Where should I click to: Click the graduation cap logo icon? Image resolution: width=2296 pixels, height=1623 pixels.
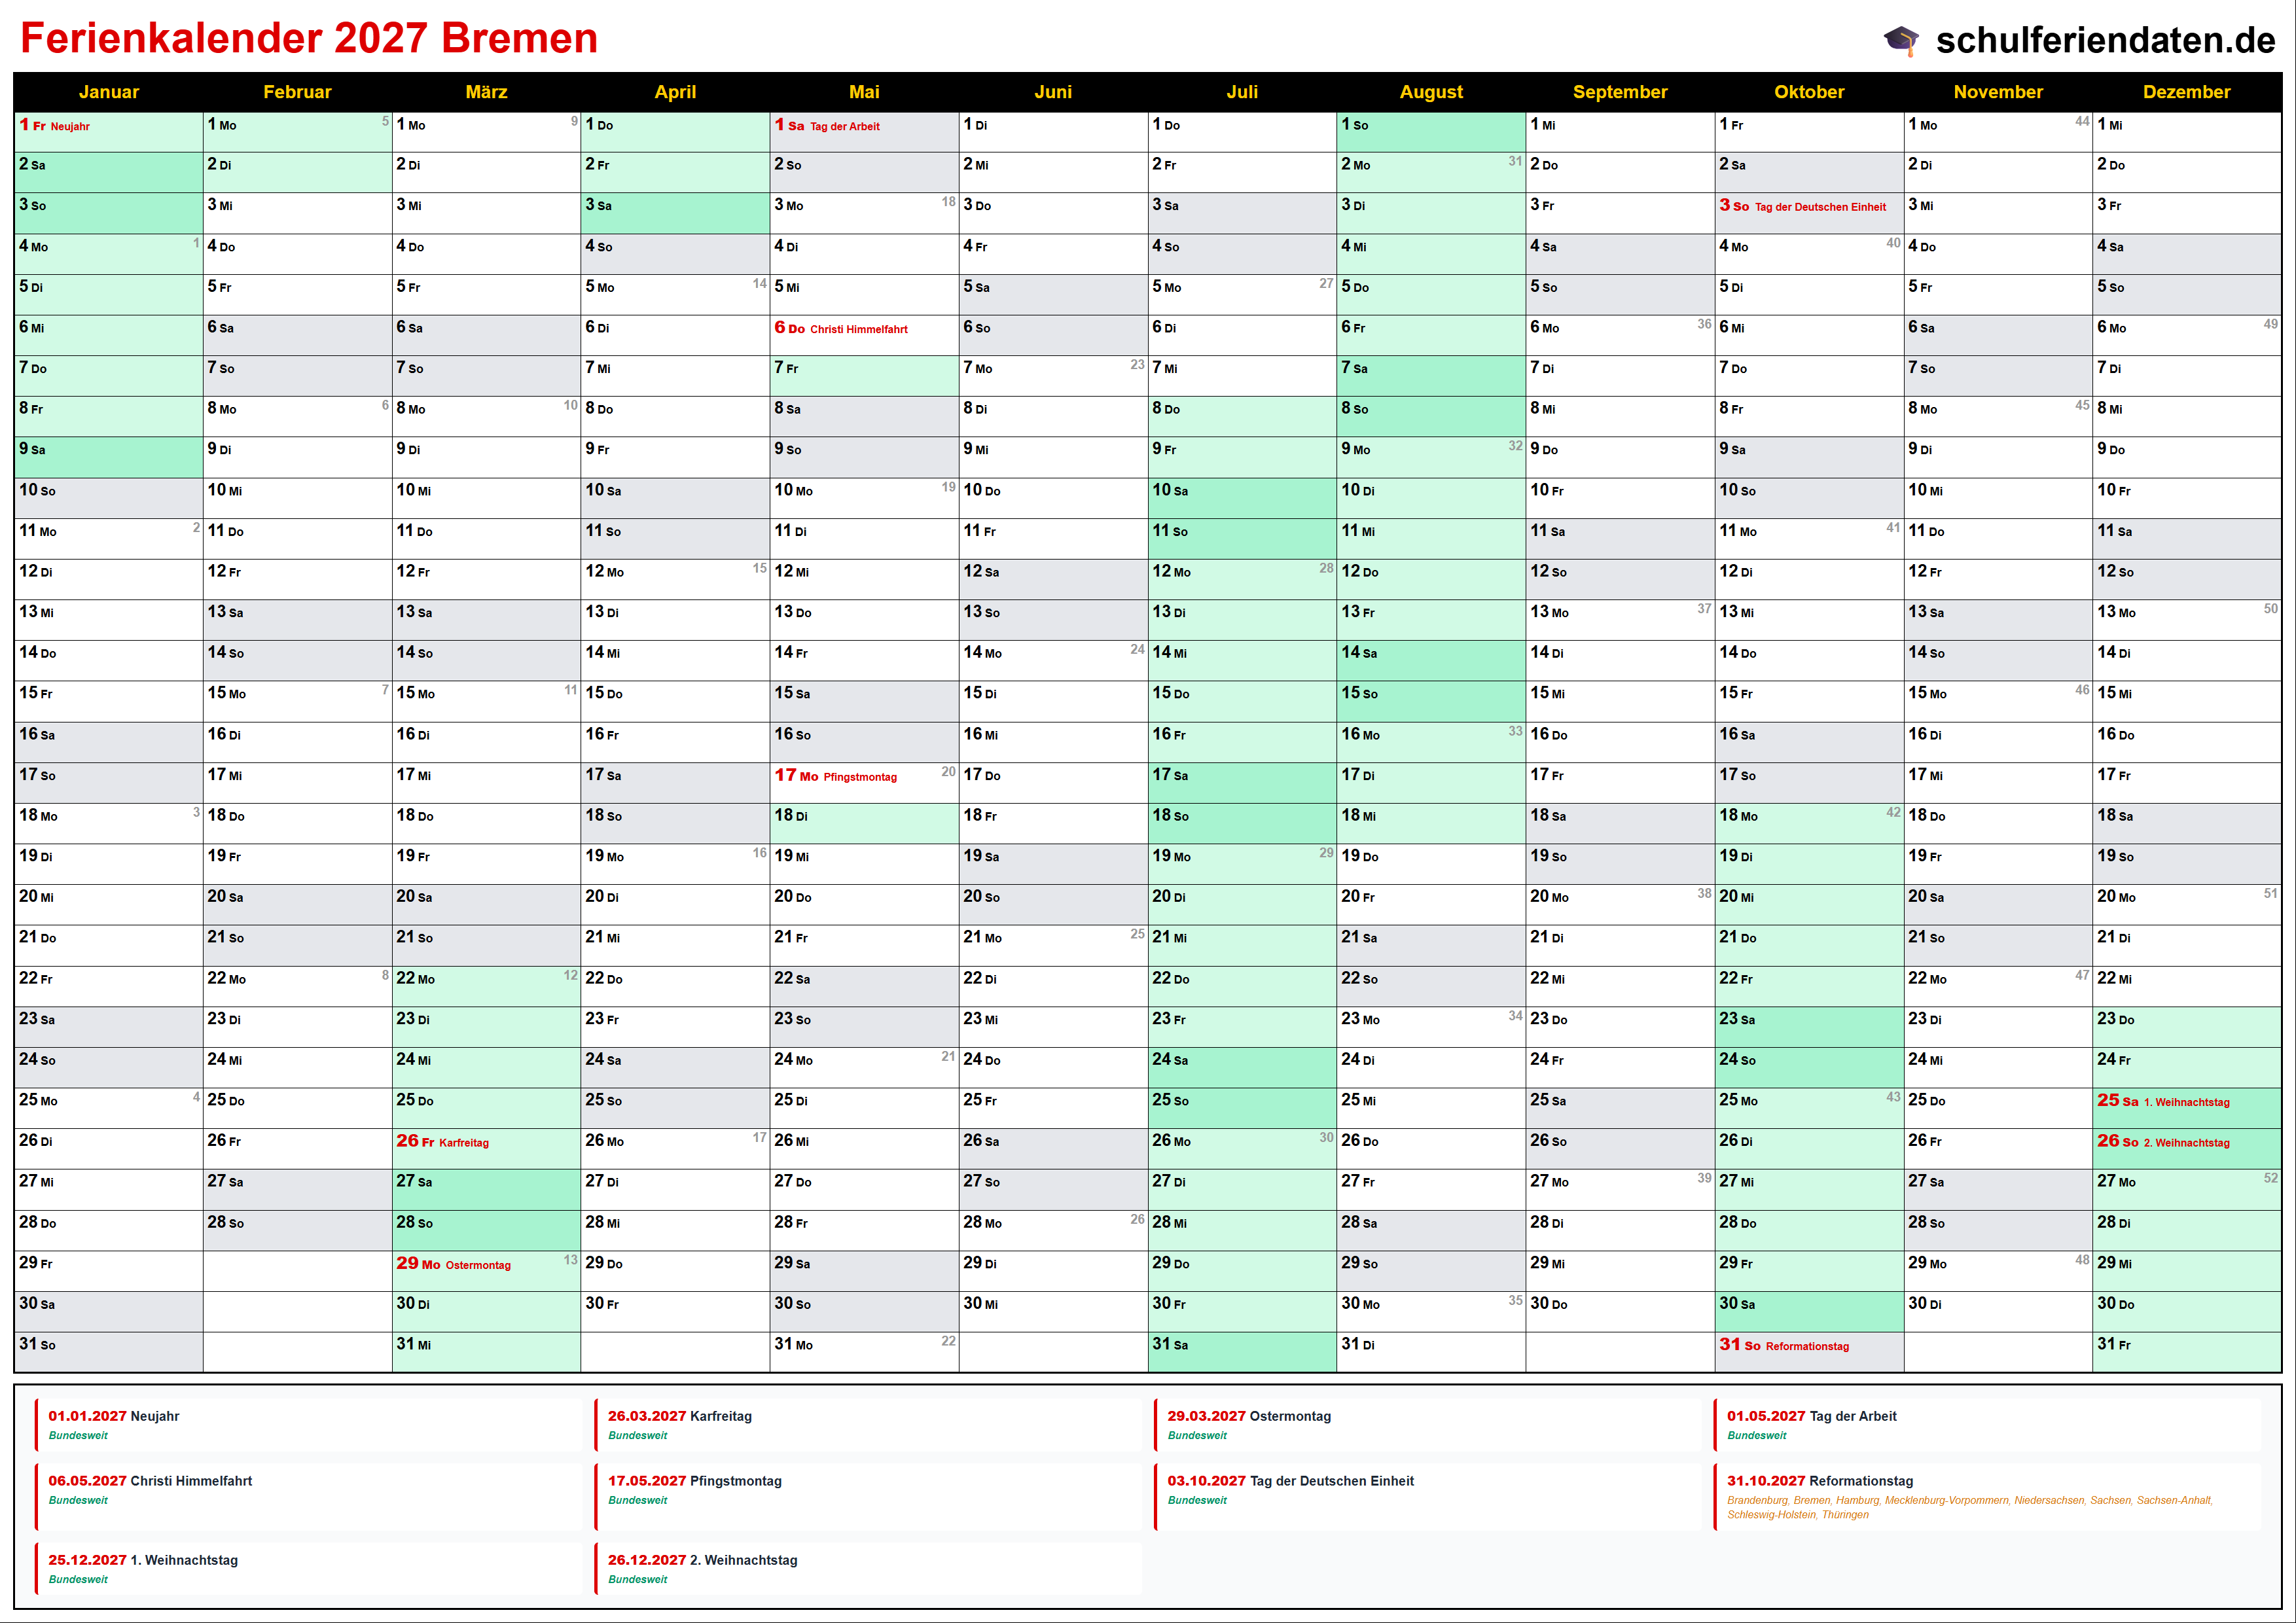tap(1901, 40)
